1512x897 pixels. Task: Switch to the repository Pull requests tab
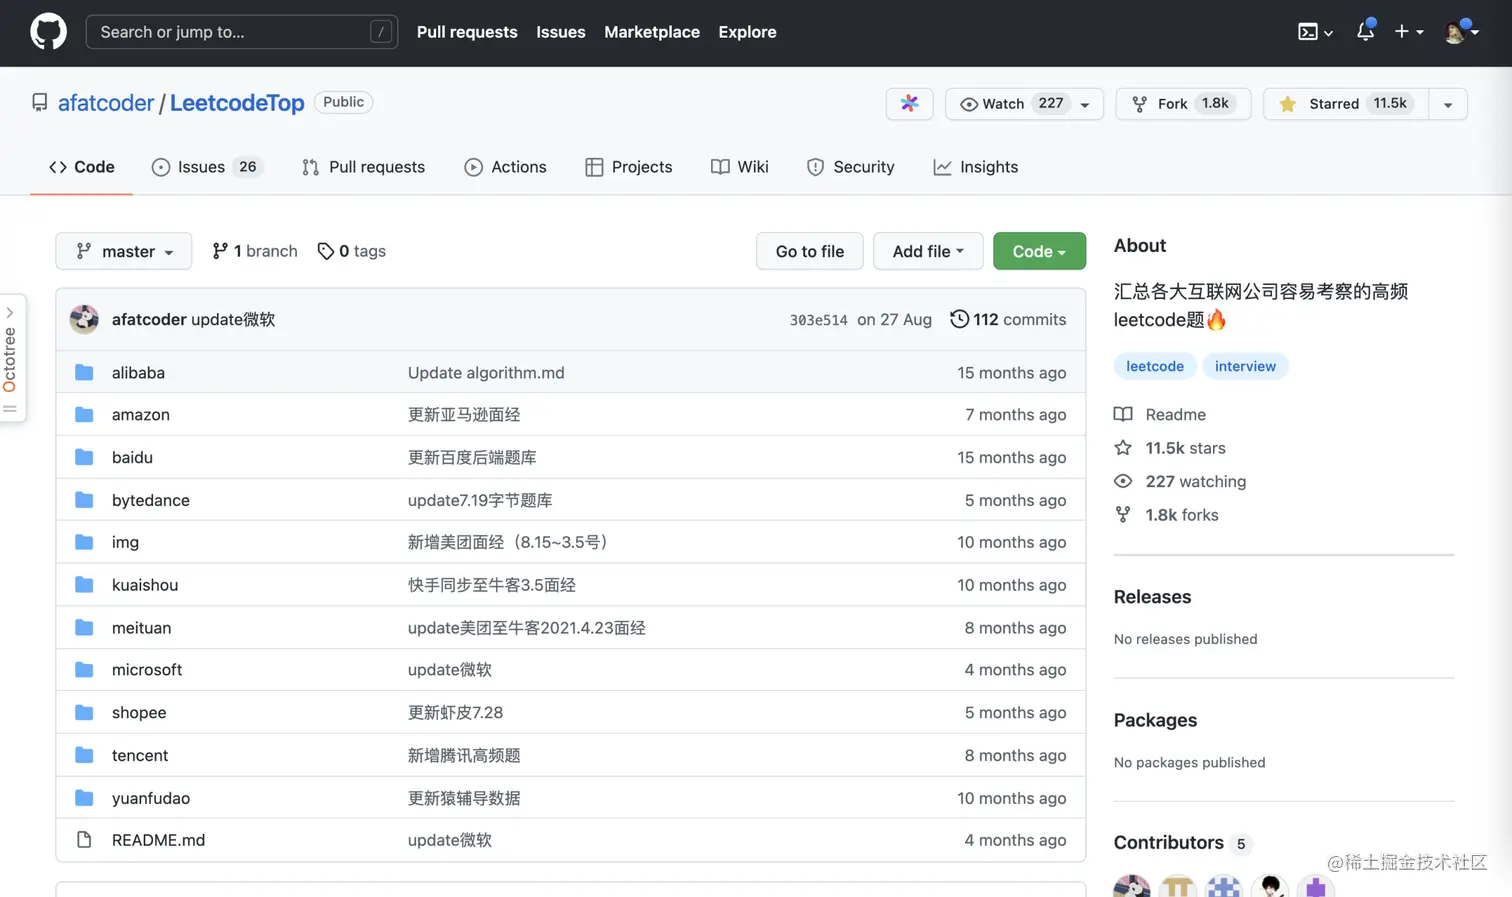pos(363,167)
